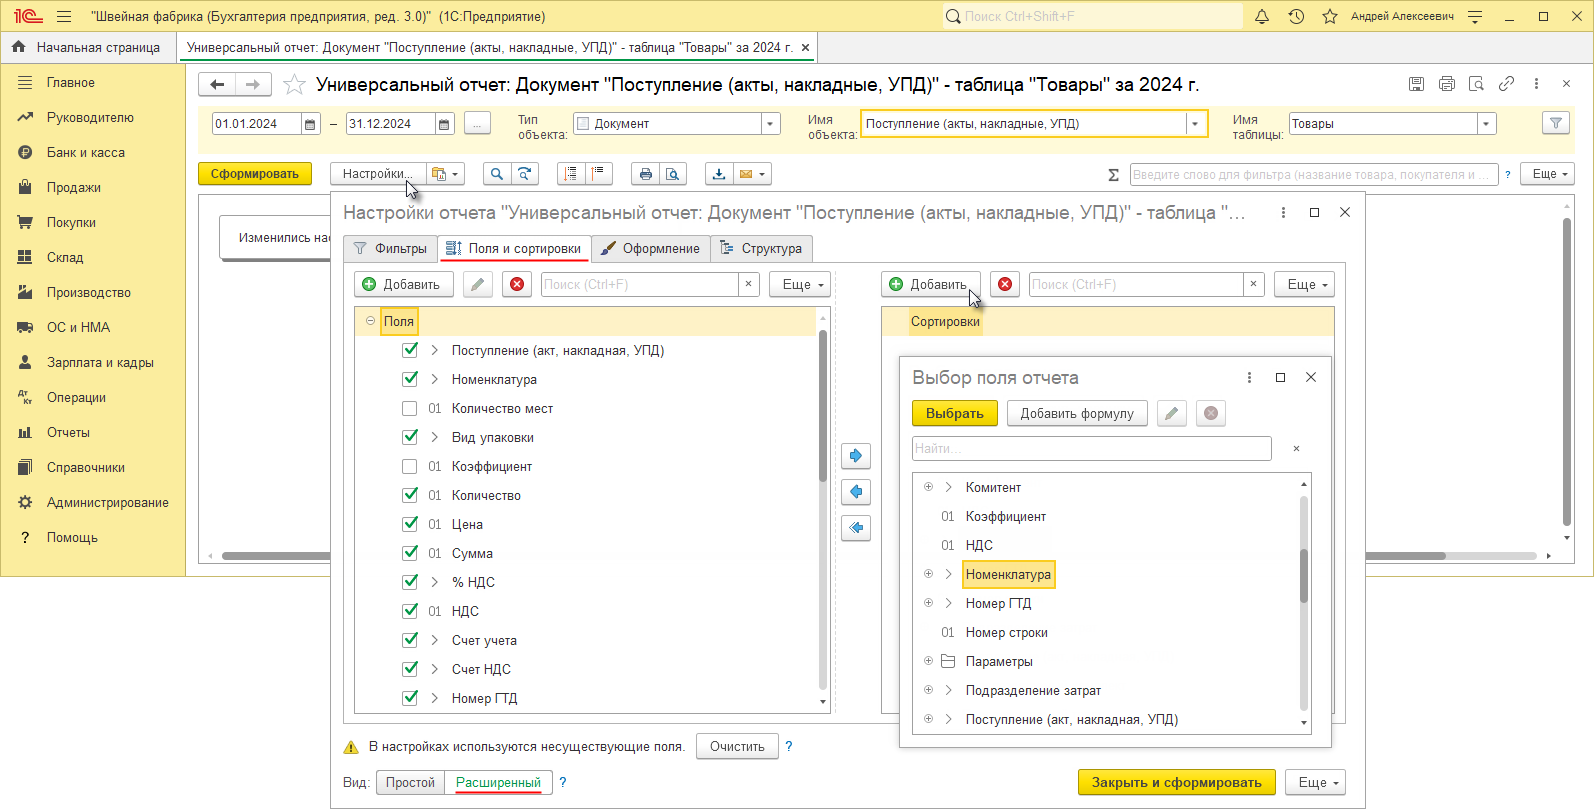Click the save report diskette icon

click(1416, 84)
